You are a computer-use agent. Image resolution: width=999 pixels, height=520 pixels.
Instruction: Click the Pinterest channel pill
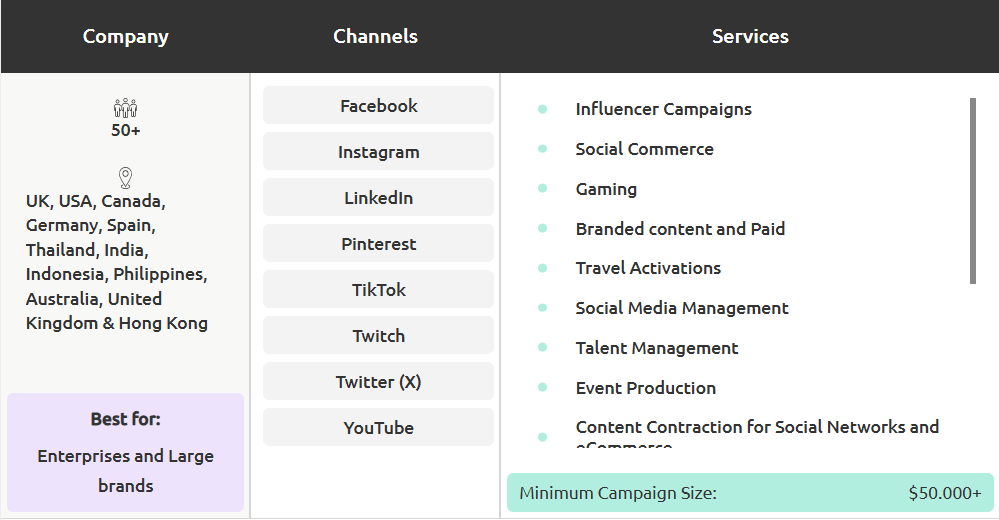point(378,244)
